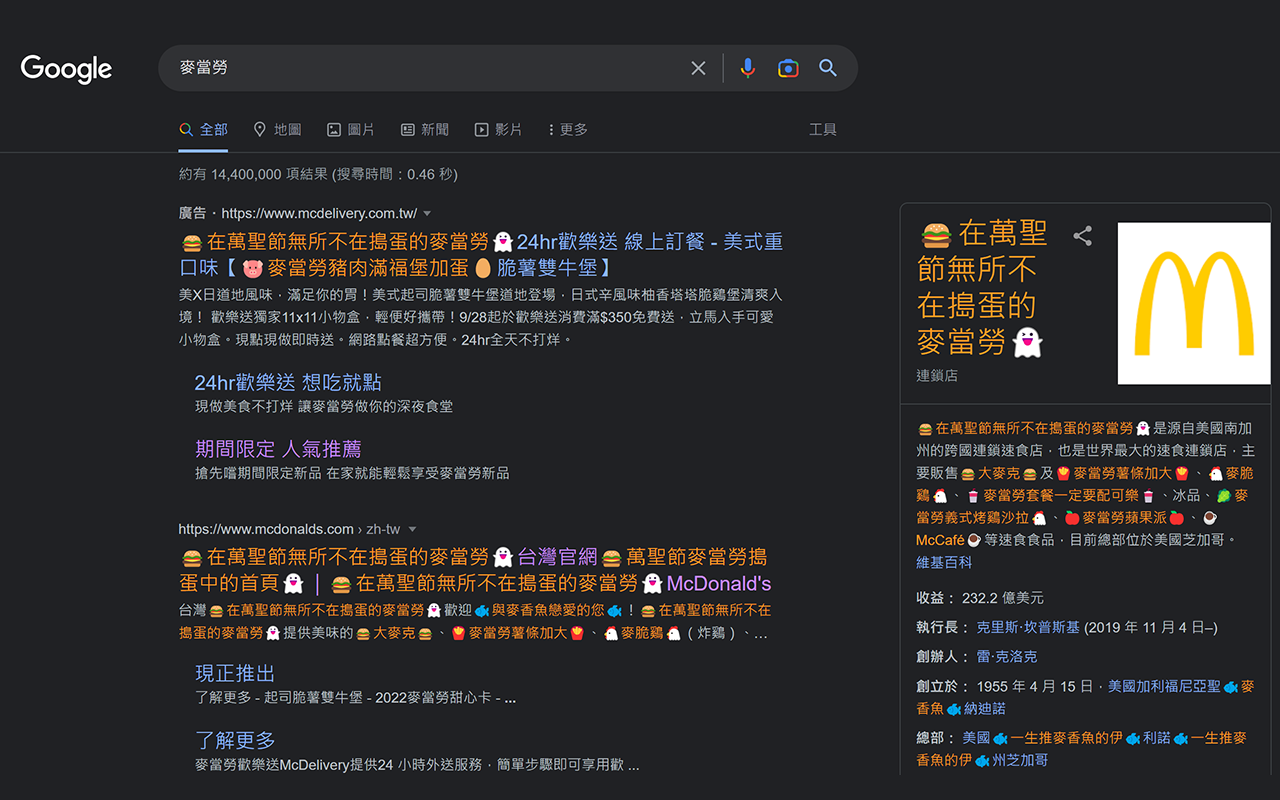Open the 雷·克洛克 founder link
This screenshot has height=800, width=1280.
coord(1007,657)
